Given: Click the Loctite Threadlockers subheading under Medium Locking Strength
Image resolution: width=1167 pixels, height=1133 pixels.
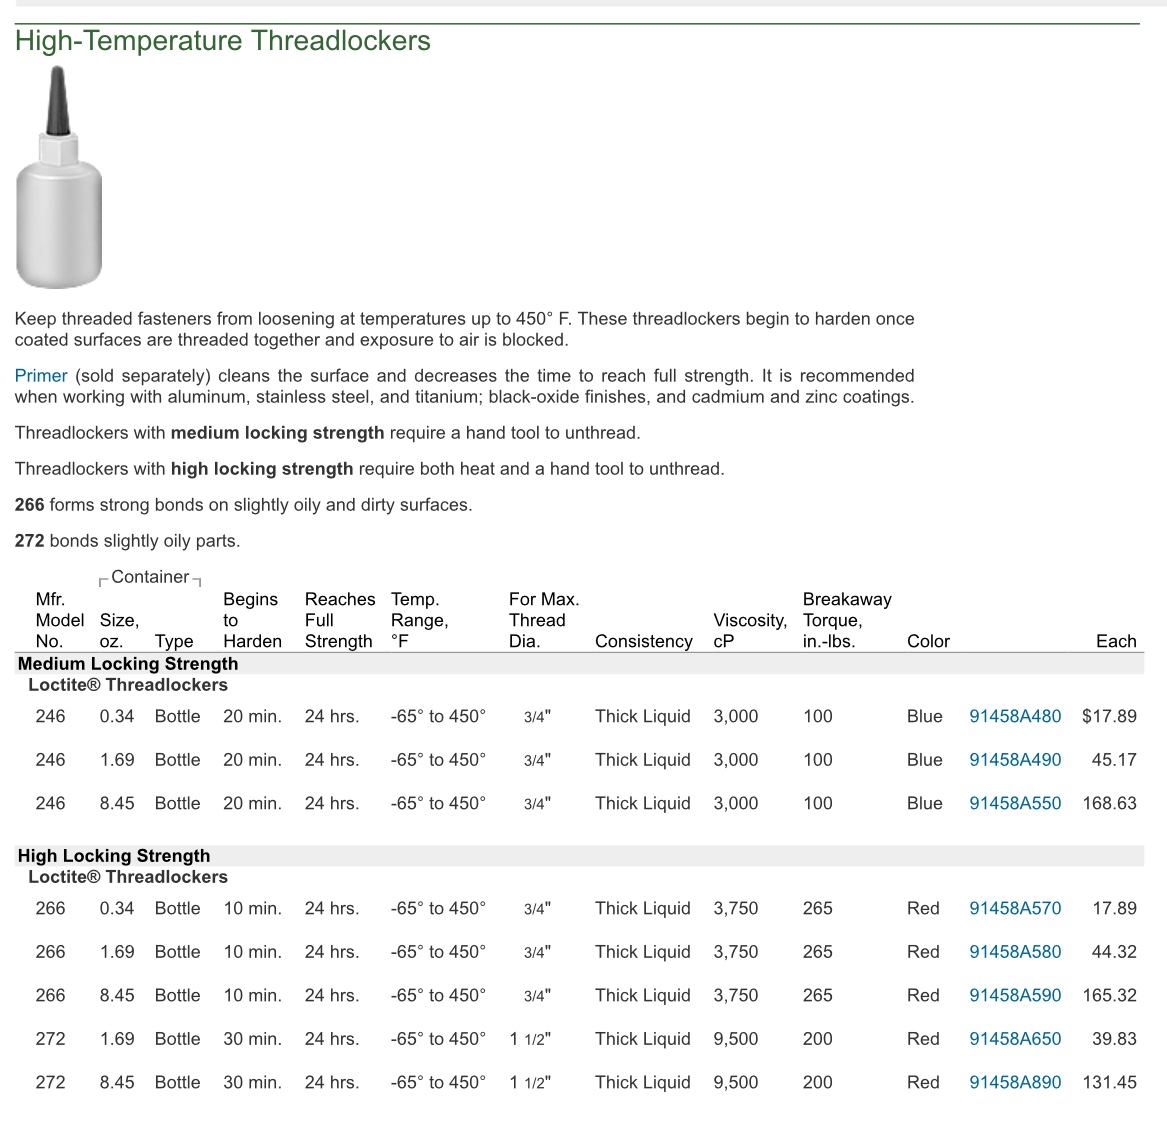Looking at the screenshot, I should pyautogui.click(x=128, y=685).
